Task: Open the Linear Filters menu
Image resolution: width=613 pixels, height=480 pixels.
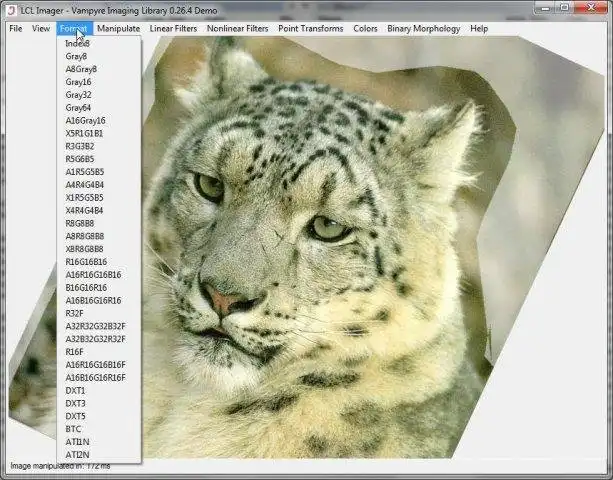Action: coord(173,29)
